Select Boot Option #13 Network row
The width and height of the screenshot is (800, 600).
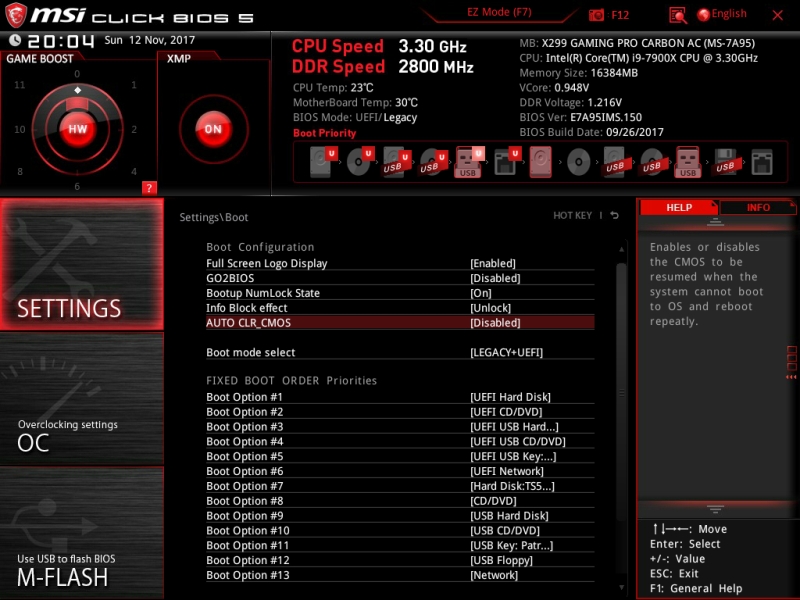[x=400, y=575]
